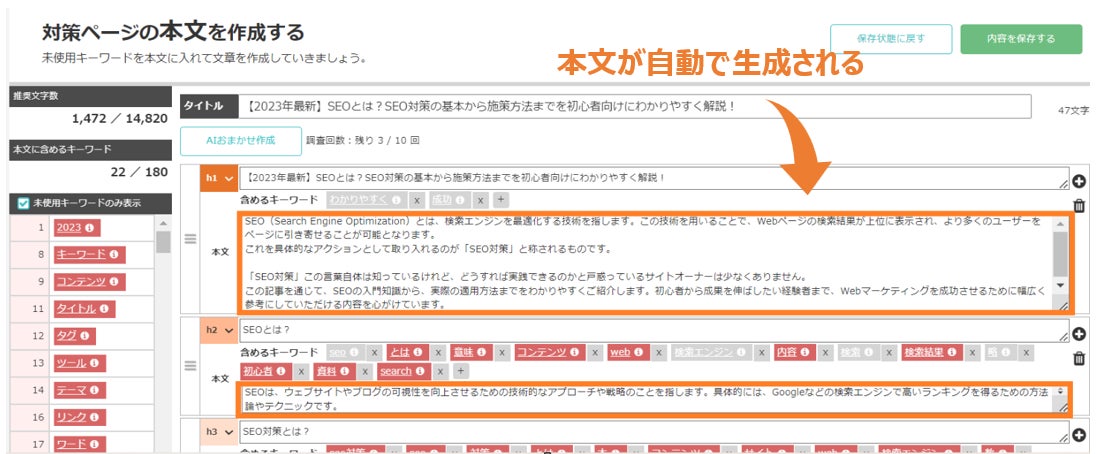Click the info icon on 初心者 tag

tap(282, 372)
